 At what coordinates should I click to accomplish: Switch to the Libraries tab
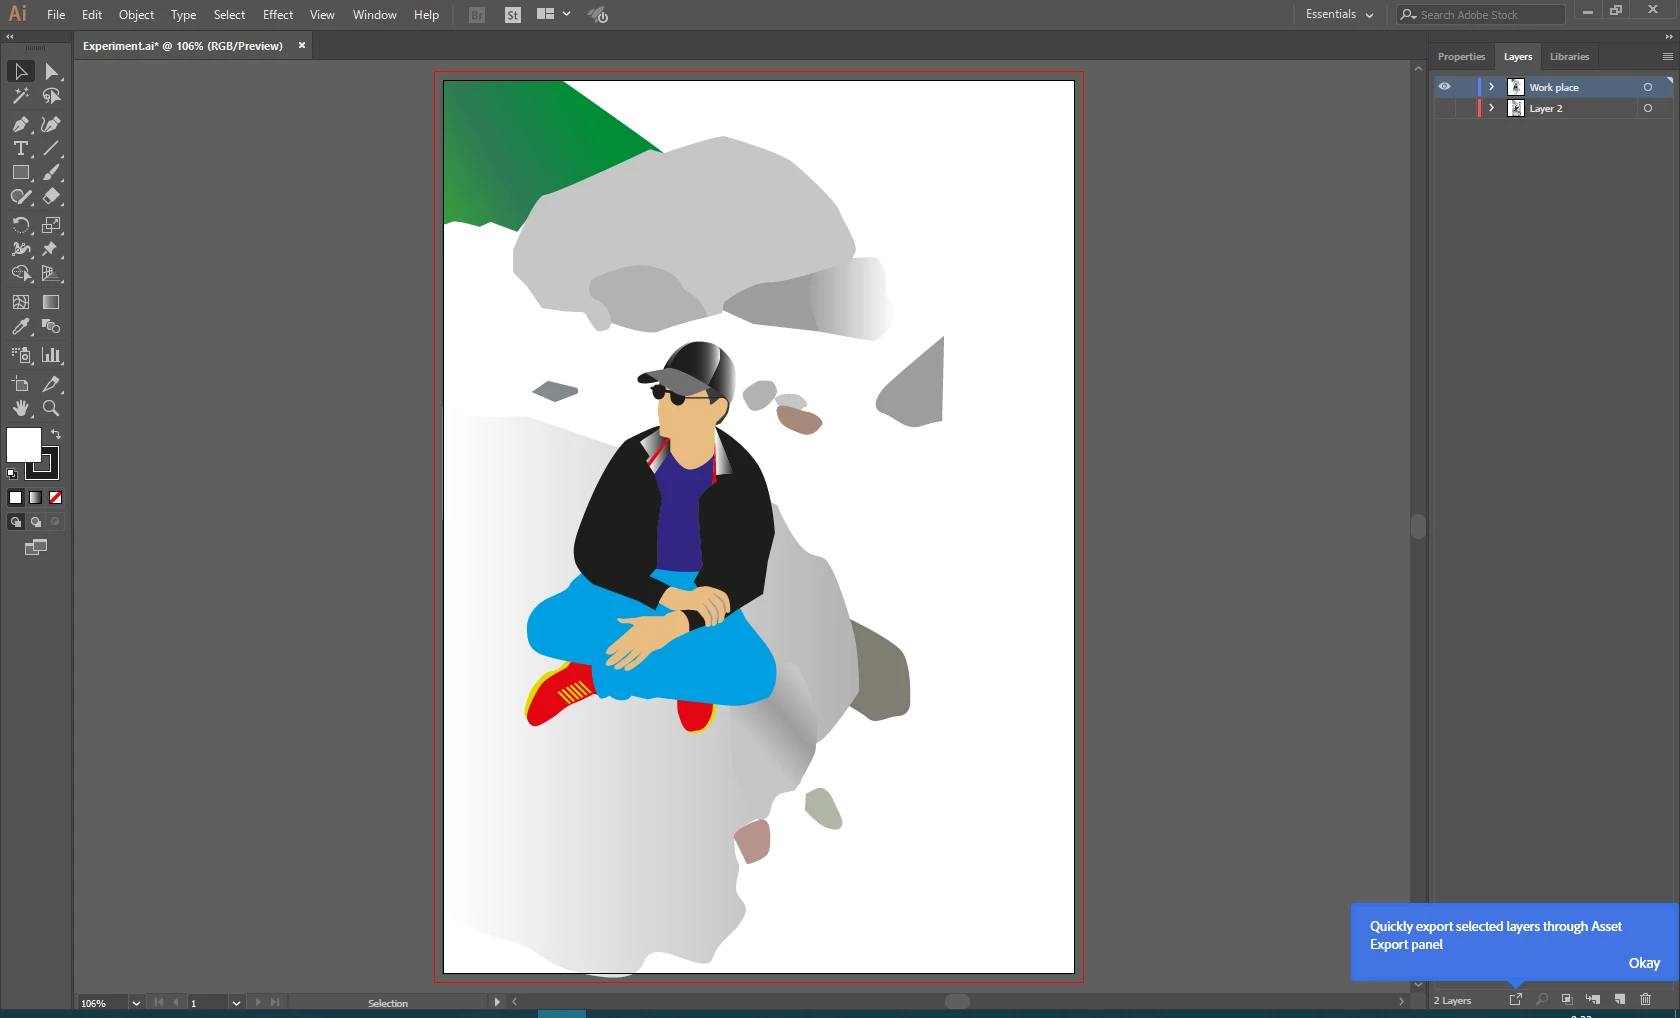[1569, 57]
